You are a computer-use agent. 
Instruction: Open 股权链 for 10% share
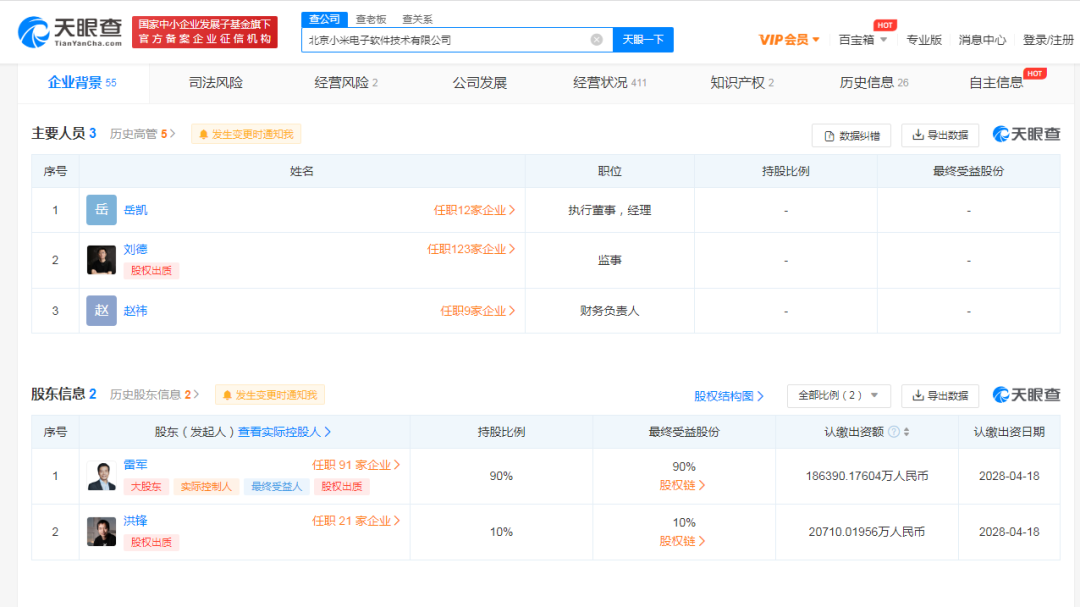coord(682,541)
